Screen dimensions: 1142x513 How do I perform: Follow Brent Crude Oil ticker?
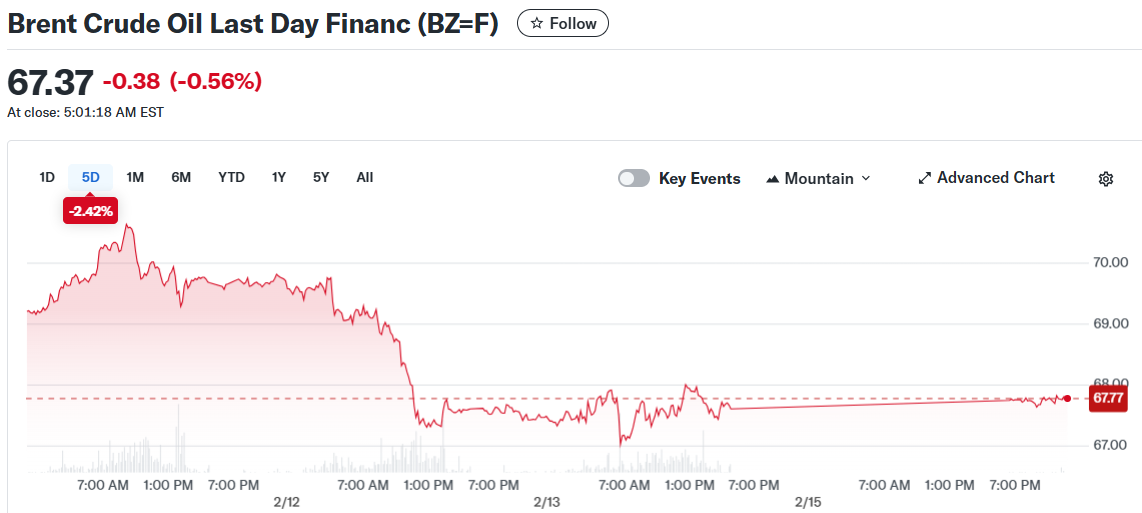coord(563,23)
